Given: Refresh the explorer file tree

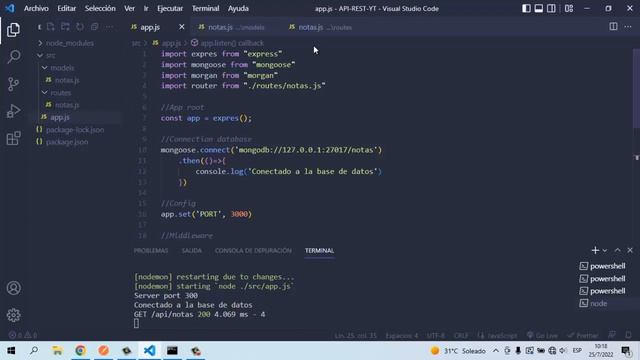Looking at the screenshot, I should tap(80, 27).
